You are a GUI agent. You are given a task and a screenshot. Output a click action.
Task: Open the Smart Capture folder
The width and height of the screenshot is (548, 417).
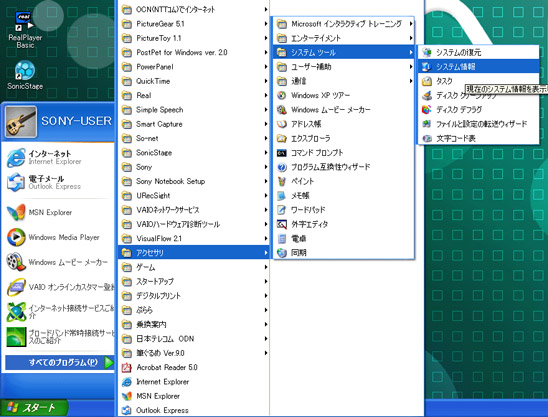pos(193,124)
